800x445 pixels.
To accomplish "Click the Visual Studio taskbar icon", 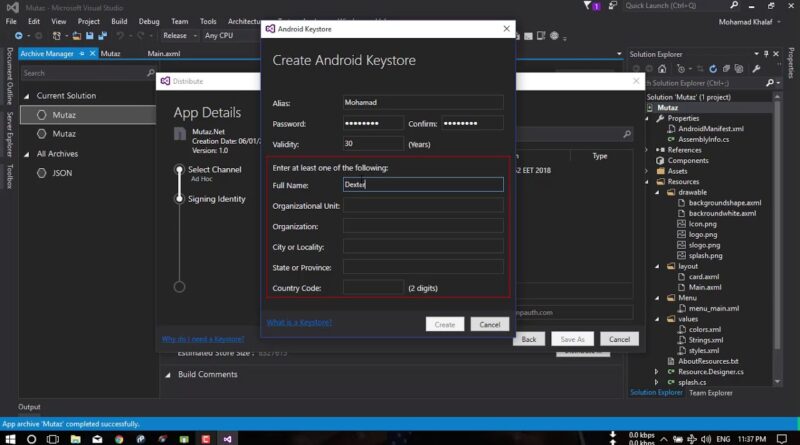I will pyautogui.click(x=228, y=439).
